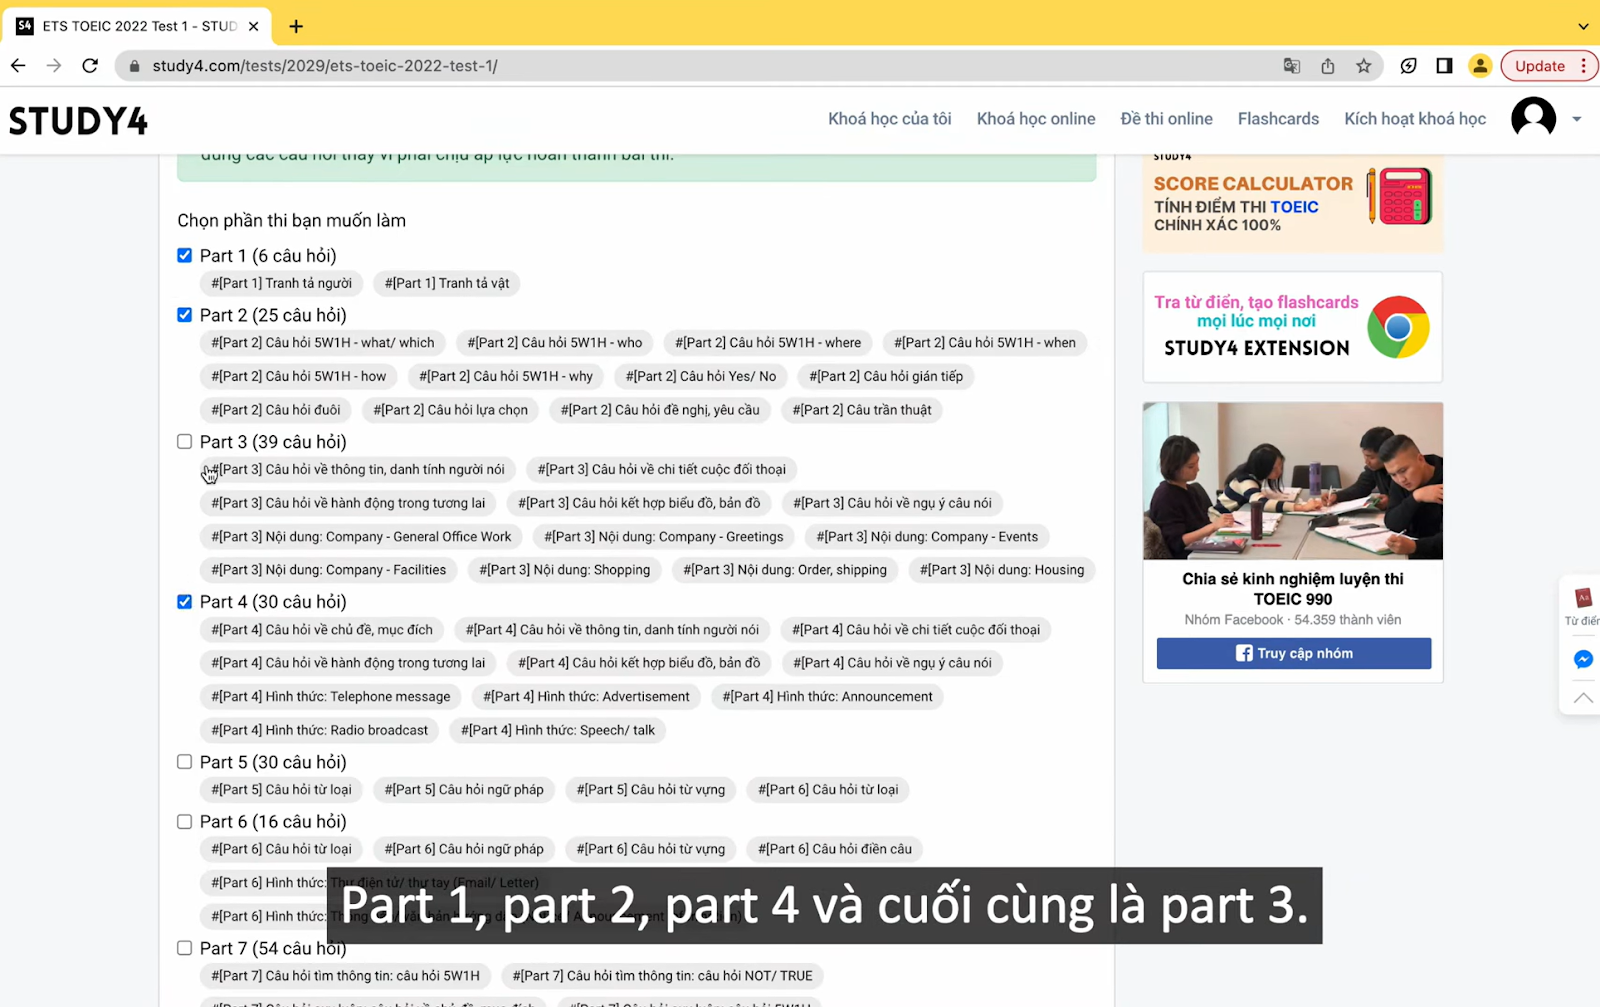This screenshot has width=1600, height=1007.
Task: Open the dictionary Từ điển sidebar icon
Action: point(1583,606)
